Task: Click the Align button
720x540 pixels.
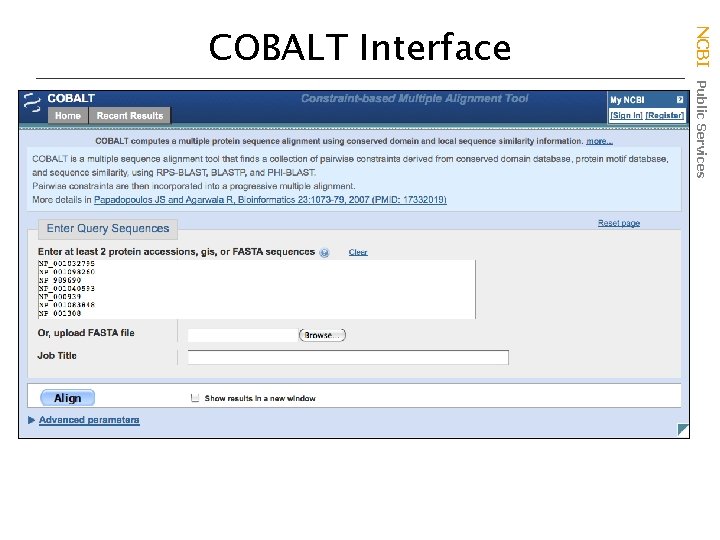Action: (68, 398)
